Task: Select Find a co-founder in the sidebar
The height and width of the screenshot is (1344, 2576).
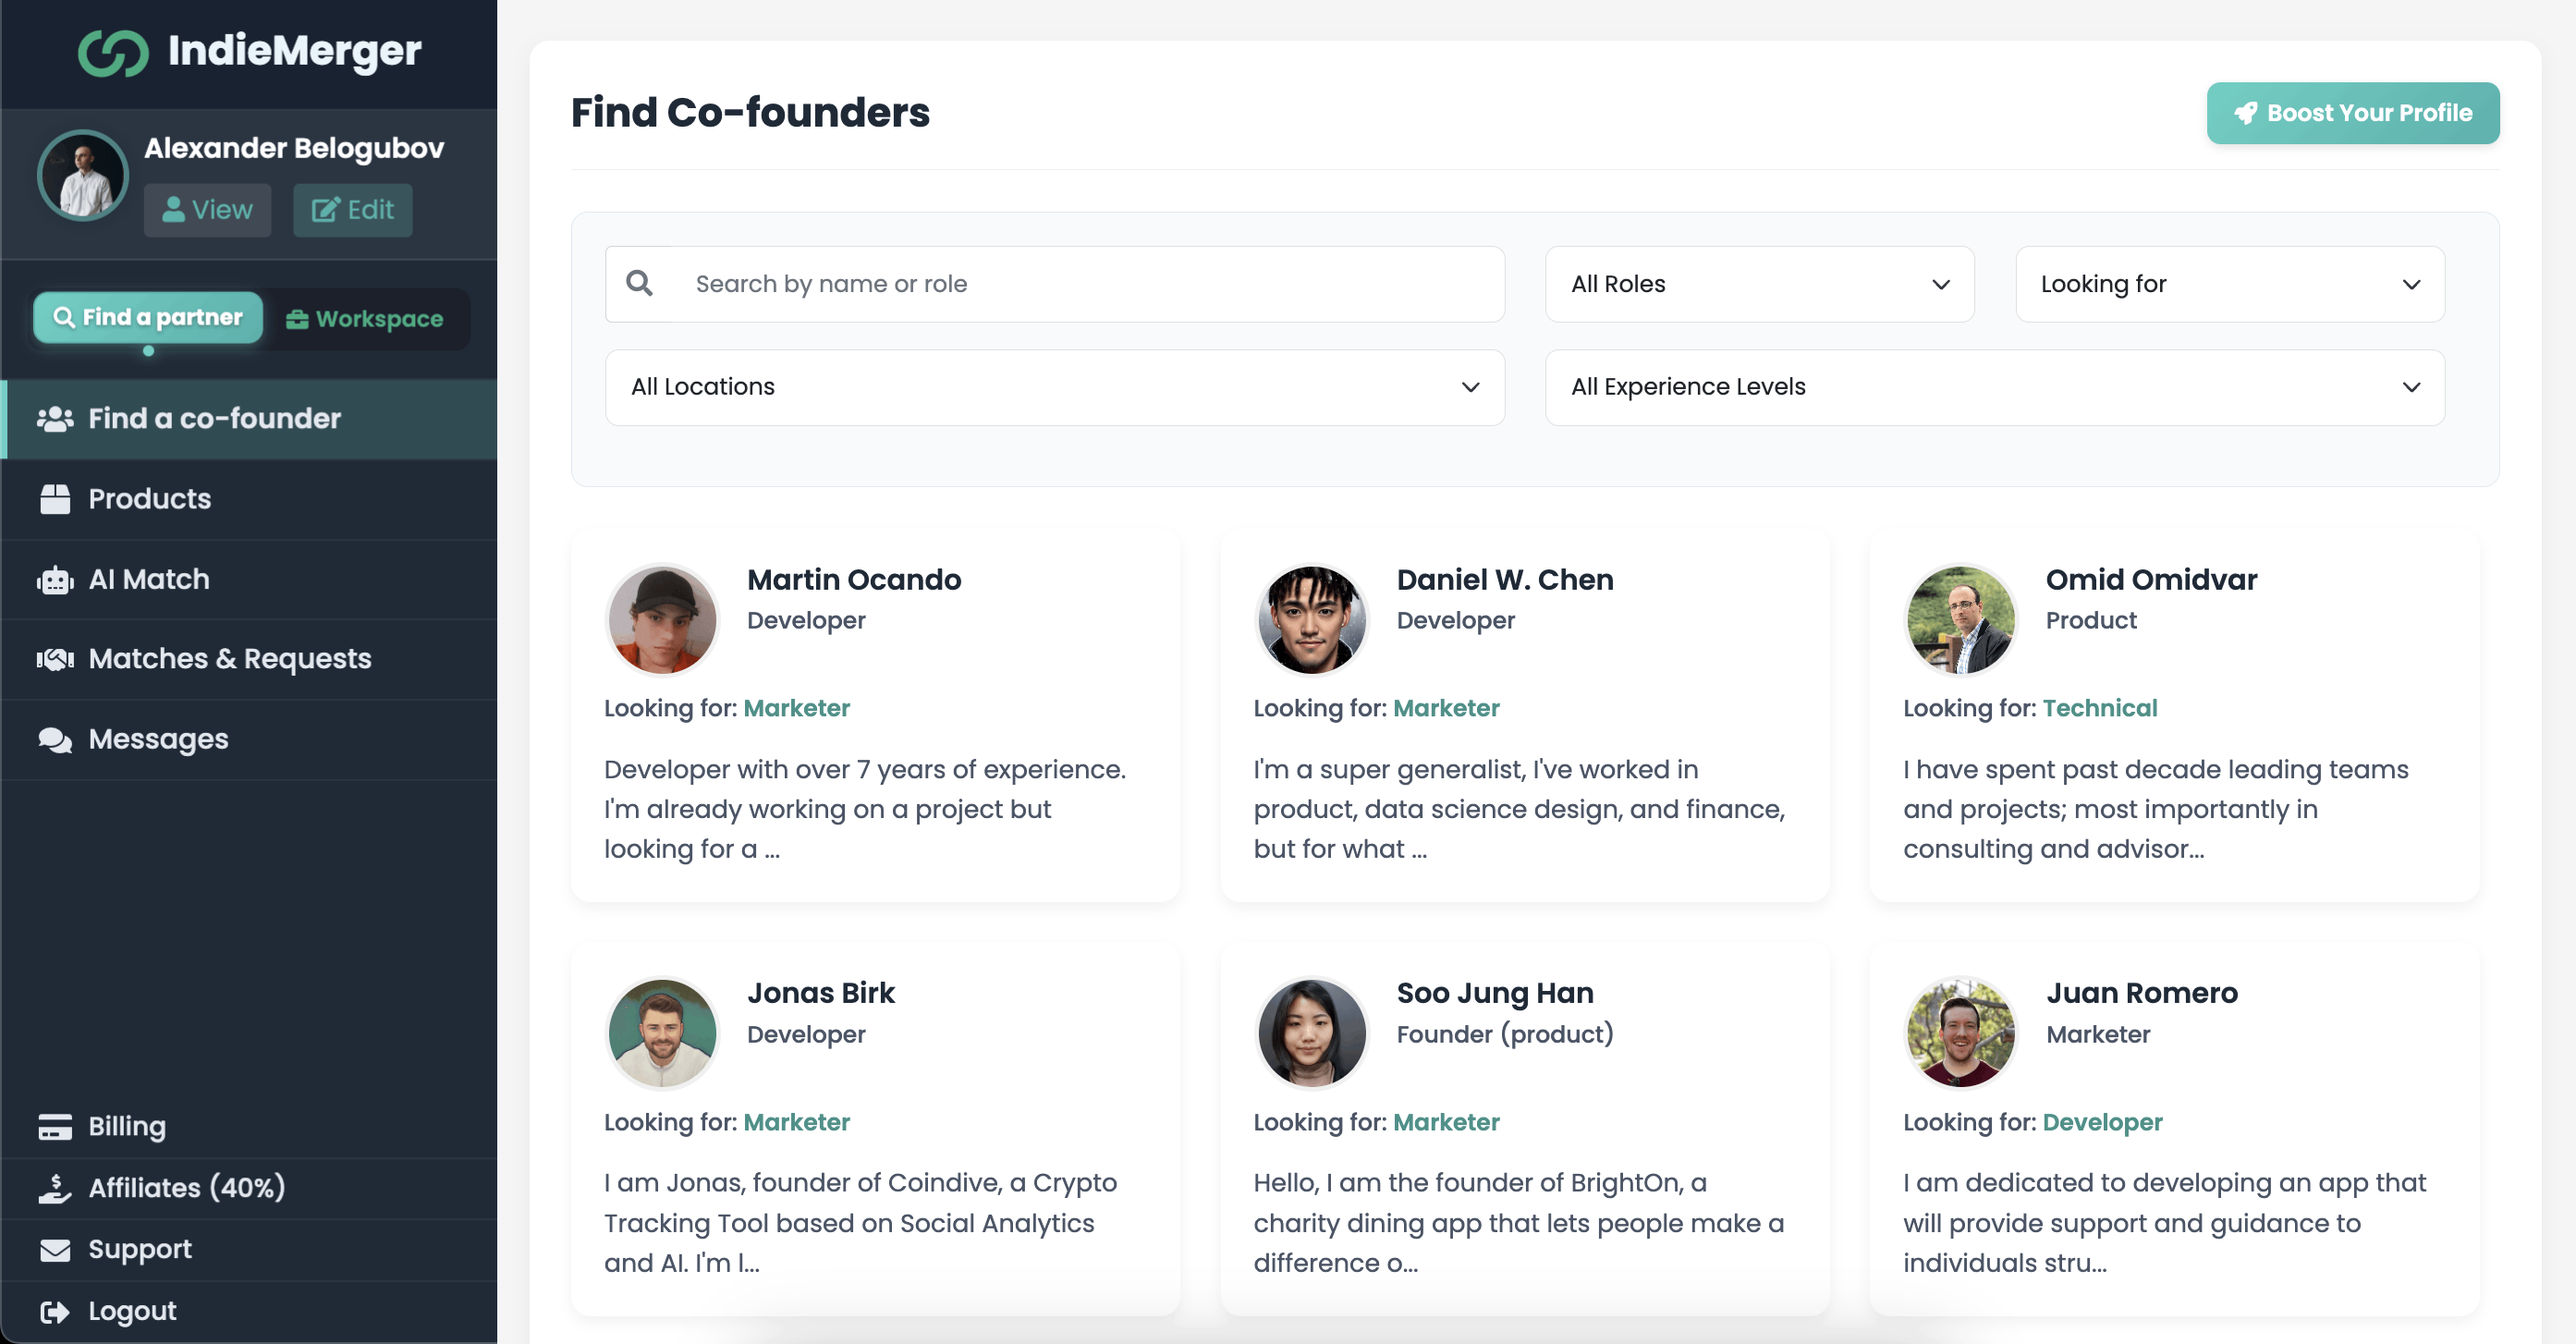Action: coord(213,419)
